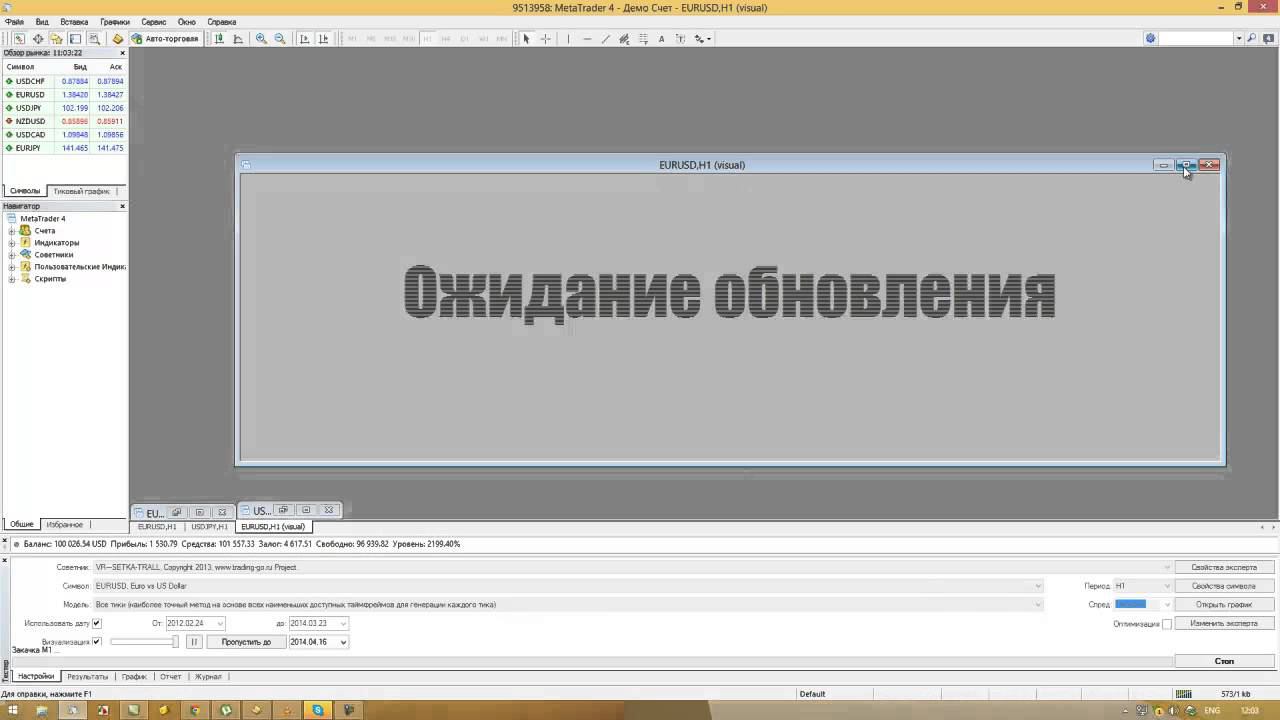Open the Графики menu
This screenshot has height=720, width=1280.
(x=115, y=22)
